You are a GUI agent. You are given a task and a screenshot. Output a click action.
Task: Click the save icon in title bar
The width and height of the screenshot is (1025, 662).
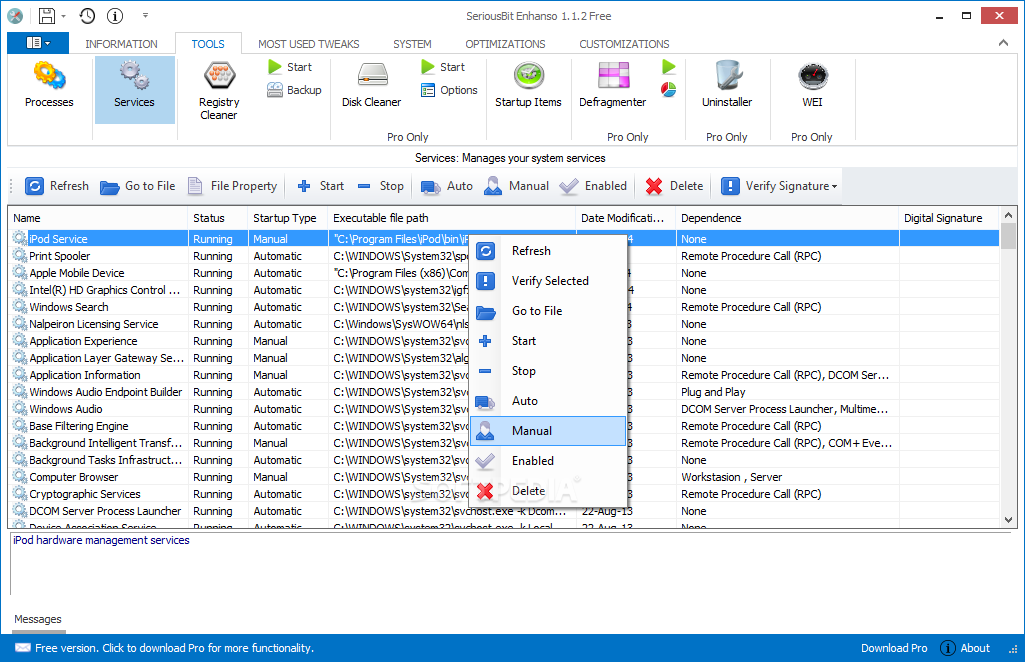pyautogui.click(x=47, y=16)
